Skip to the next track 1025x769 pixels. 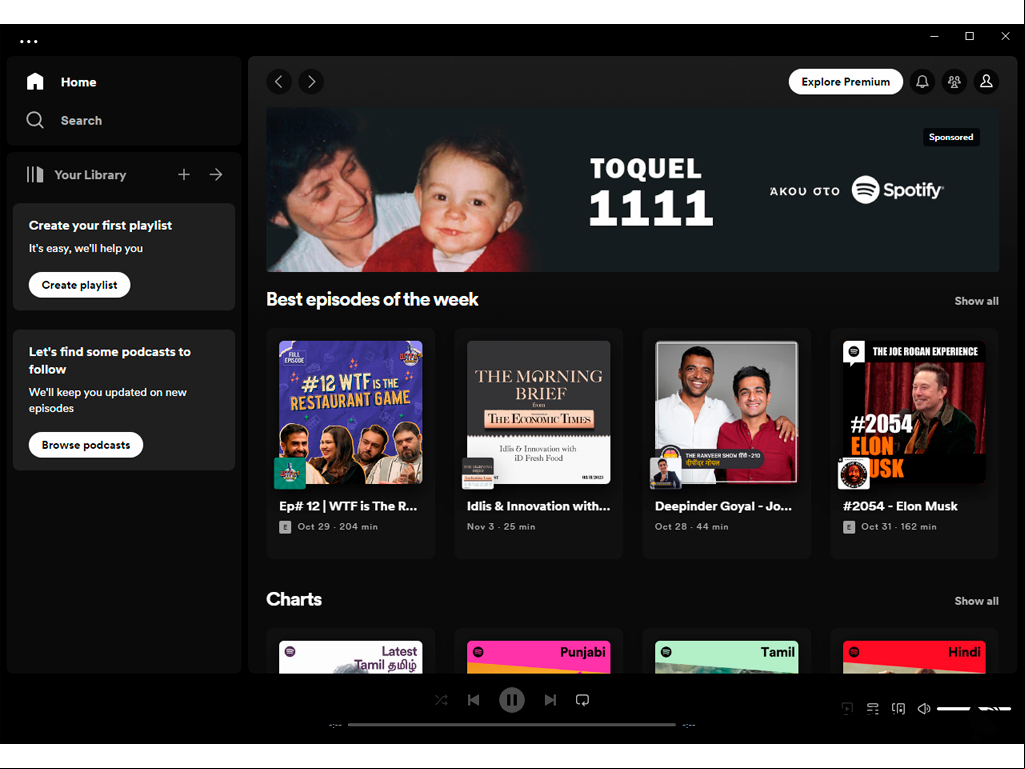click(550, 700)
